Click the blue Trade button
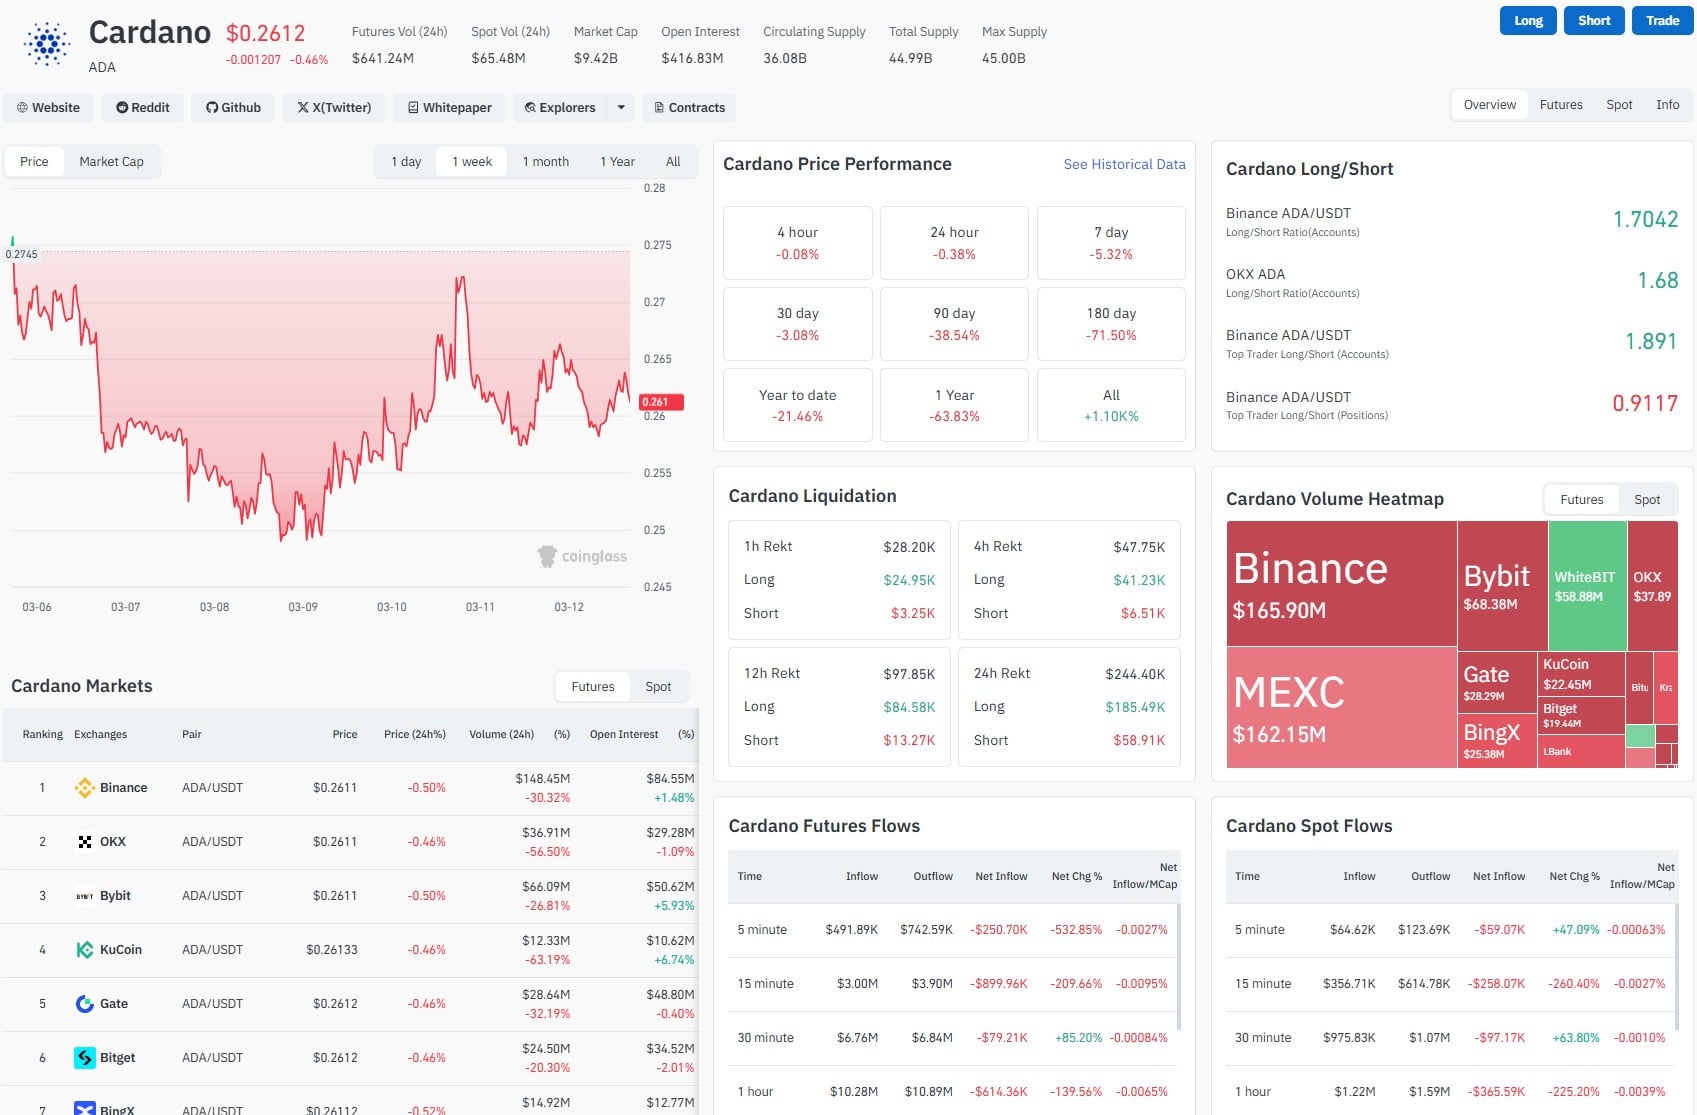The image size is (1697, 1115). coord(1661,20)
